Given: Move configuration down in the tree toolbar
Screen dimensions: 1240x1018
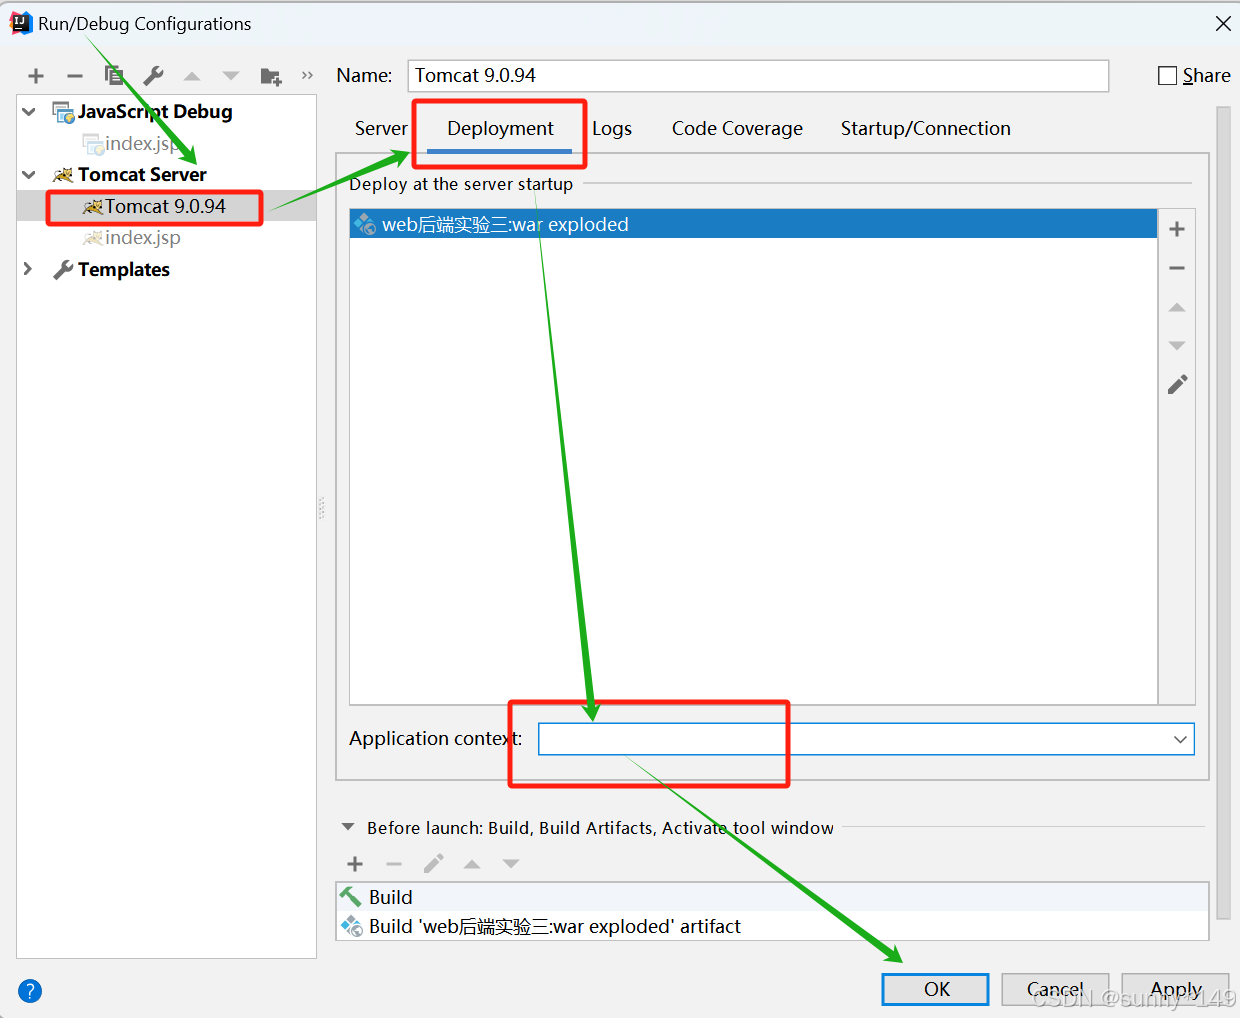Looking at the screenshot, I should click(x=231, y=76).
